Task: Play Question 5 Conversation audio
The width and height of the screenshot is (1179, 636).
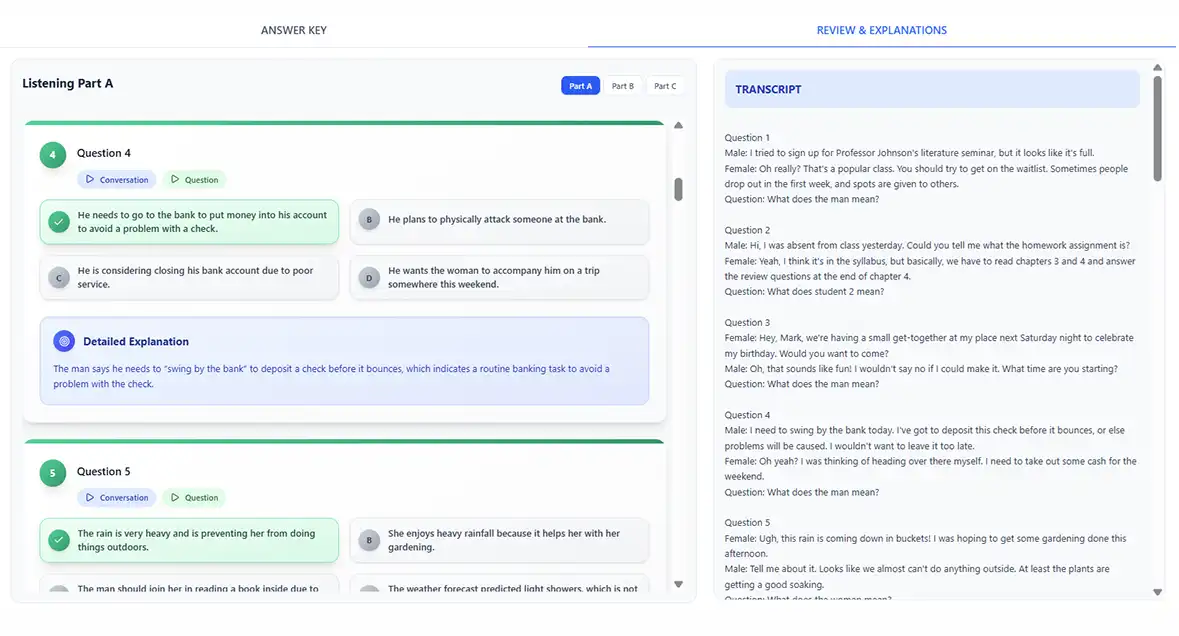Action: pyautogui.click(x=117, y=498)
